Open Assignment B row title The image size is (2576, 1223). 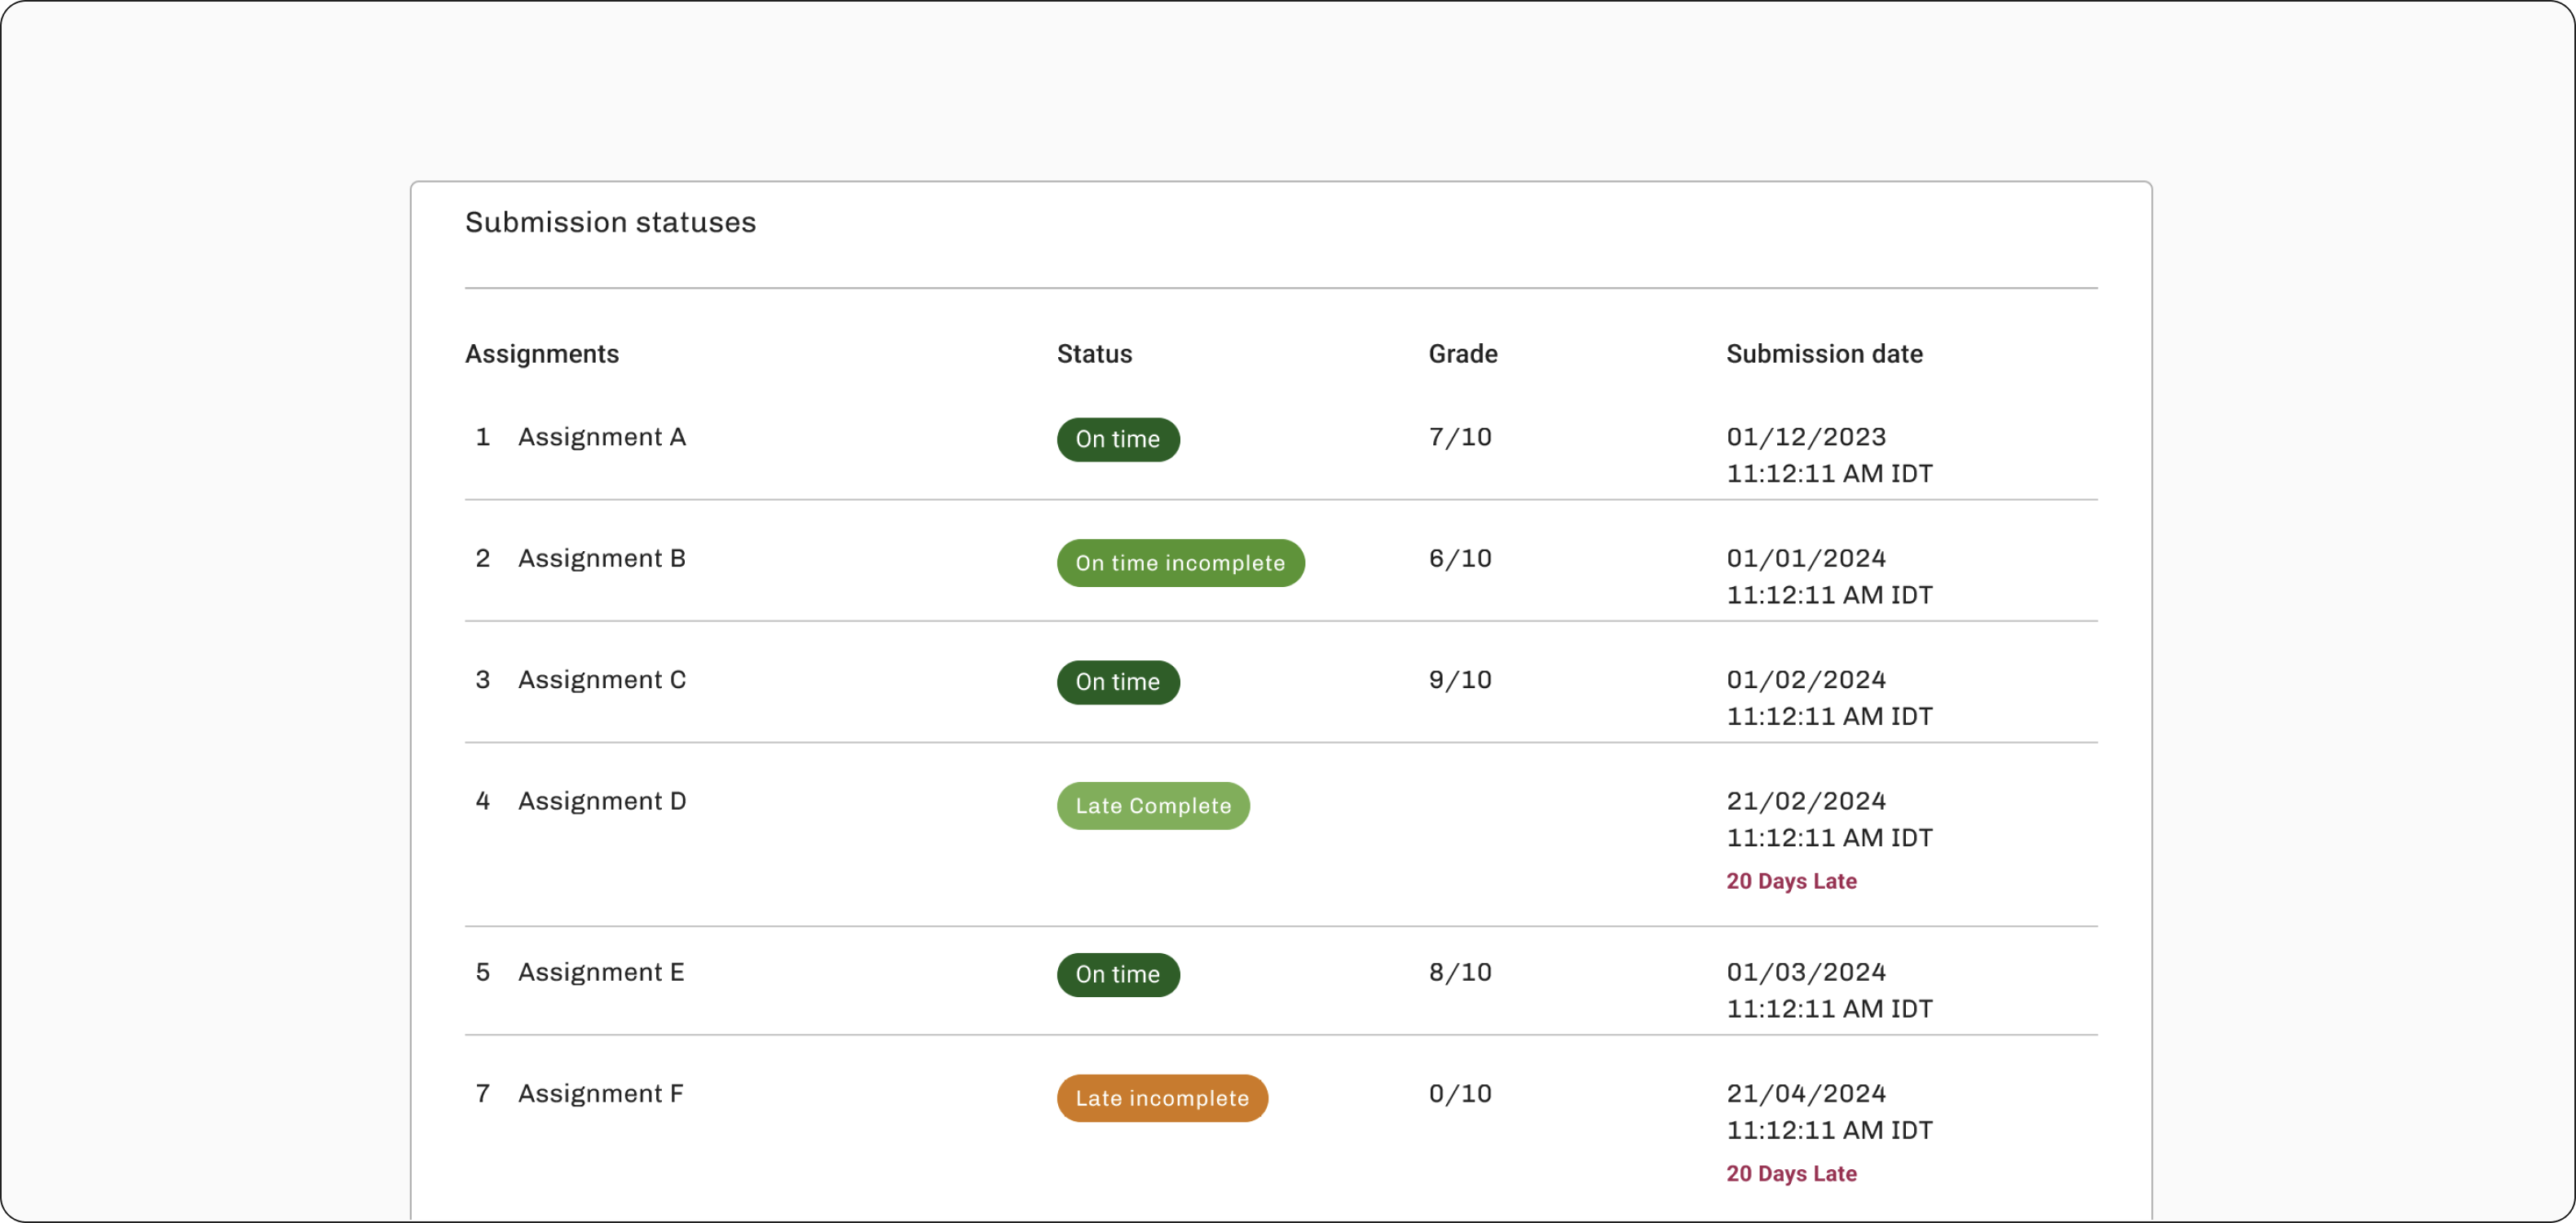point(602,558)
